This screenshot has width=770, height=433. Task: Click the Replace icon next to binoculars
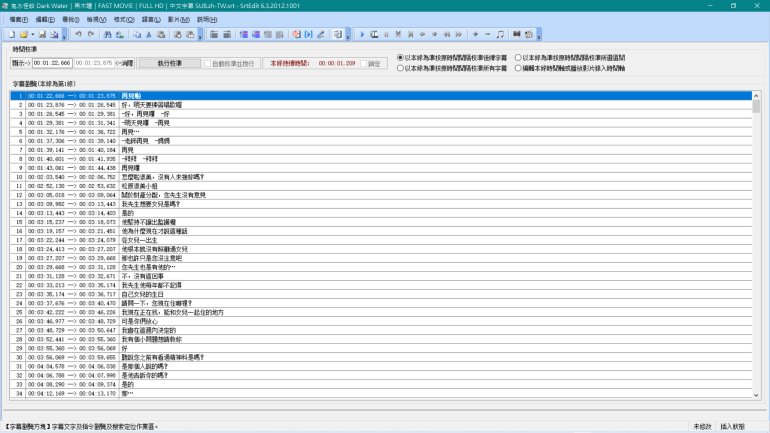119,34
